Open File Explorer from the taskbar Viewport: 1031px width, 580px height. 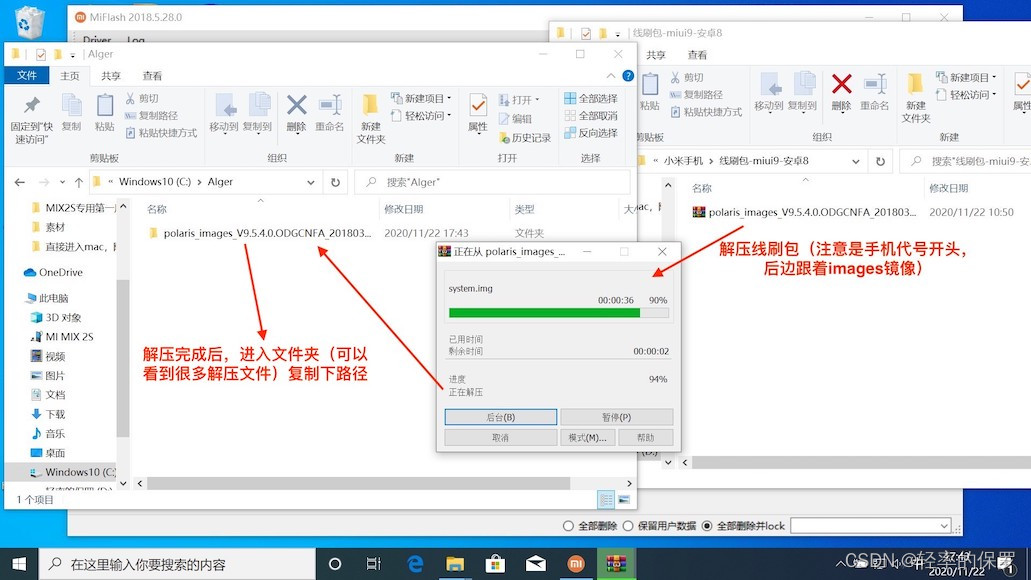pyautogui.click(x=455, y=564)
